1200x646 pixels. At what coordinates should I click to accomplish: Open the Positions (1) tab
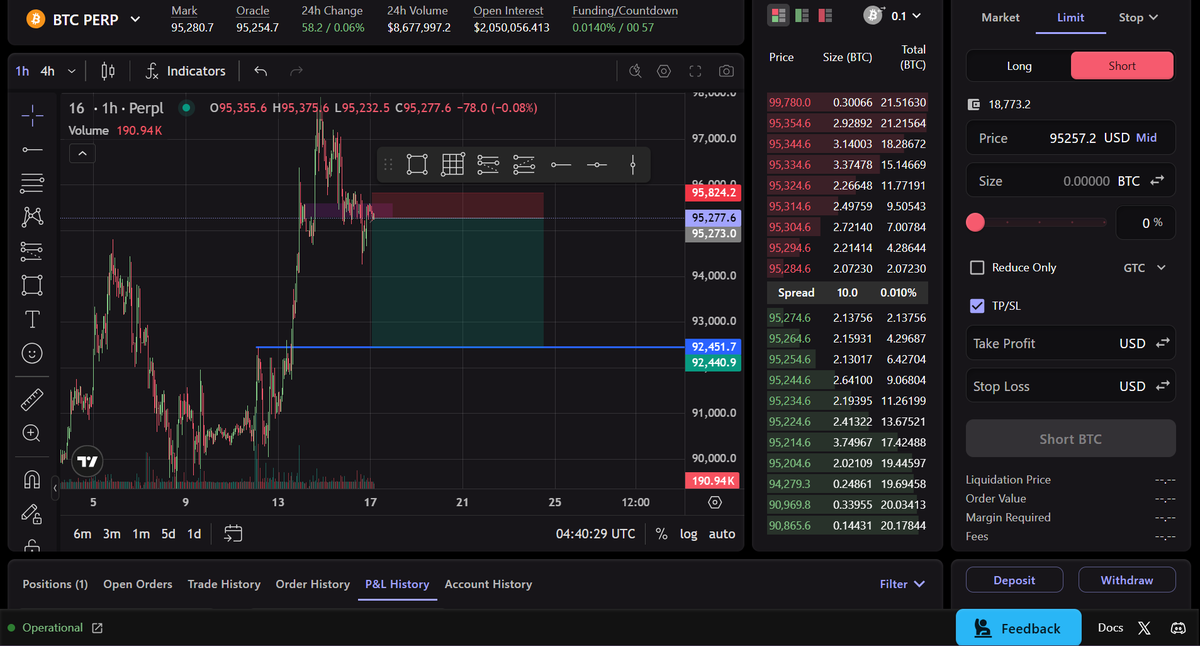point(55,584)
